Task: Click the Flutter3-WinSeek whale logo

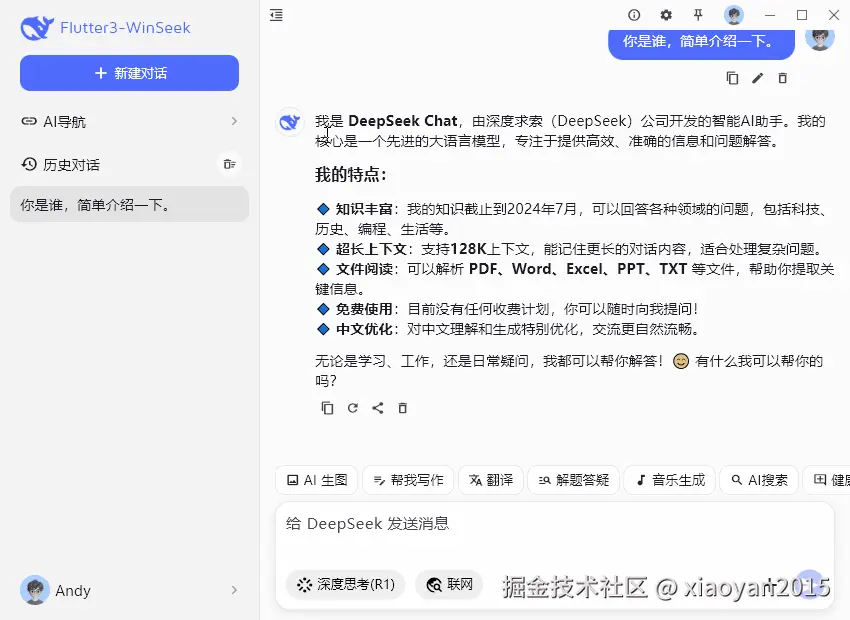Action: [x=37, y=28]
